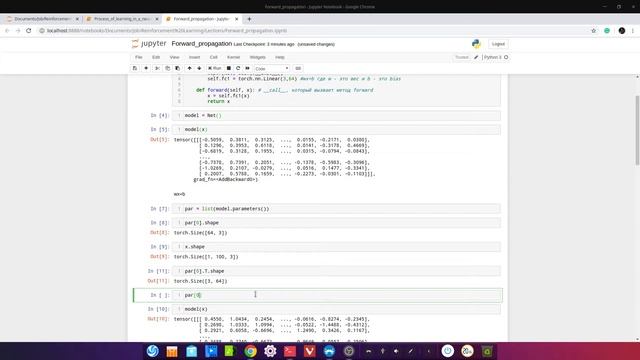Image resolution: width=640 pixels, height=360 pixels.
Task: Run the current cell
Action: (215, 68)
